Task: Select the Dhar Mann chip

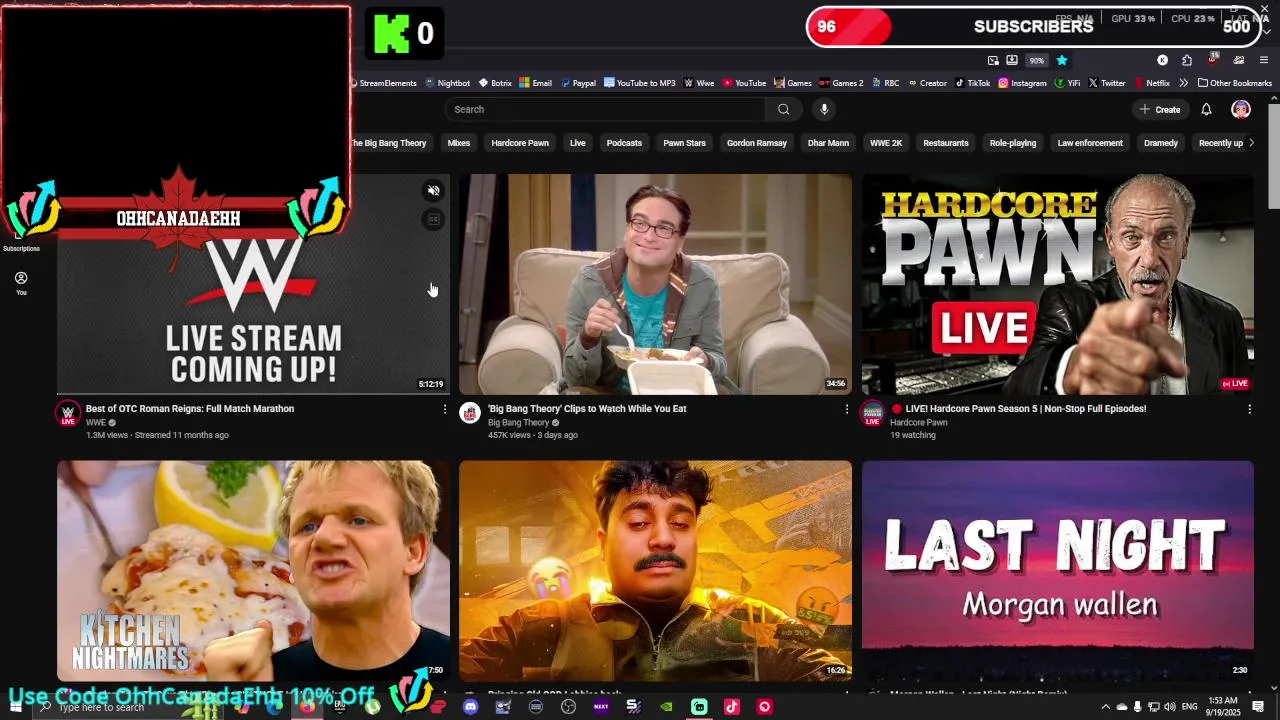Action: coord(828,143)
